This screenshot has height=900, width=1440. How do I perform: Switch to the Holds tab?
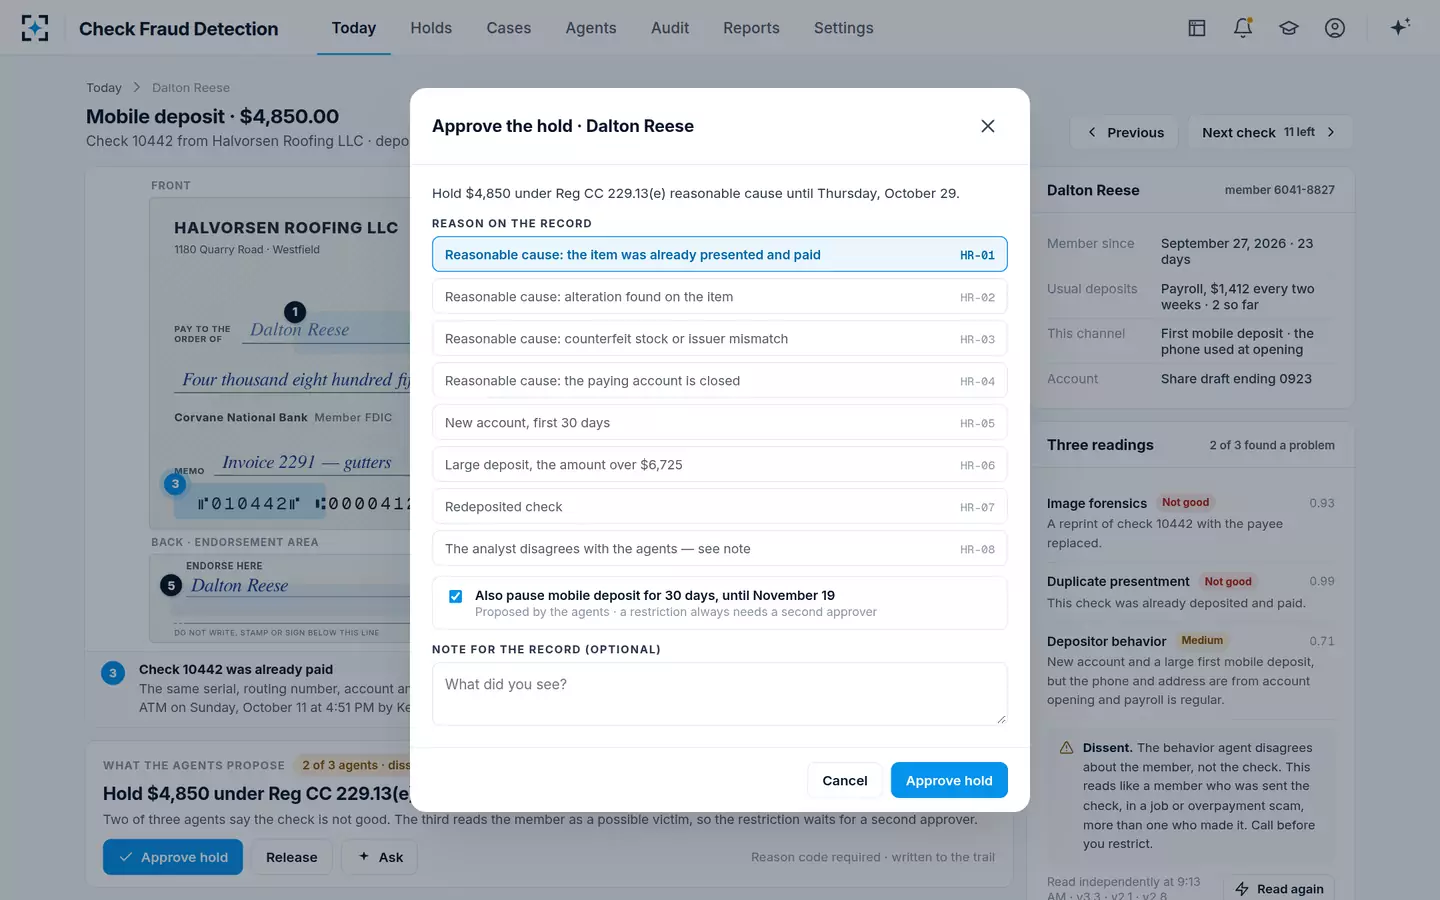pyautogui.click(x=431, y=28)
